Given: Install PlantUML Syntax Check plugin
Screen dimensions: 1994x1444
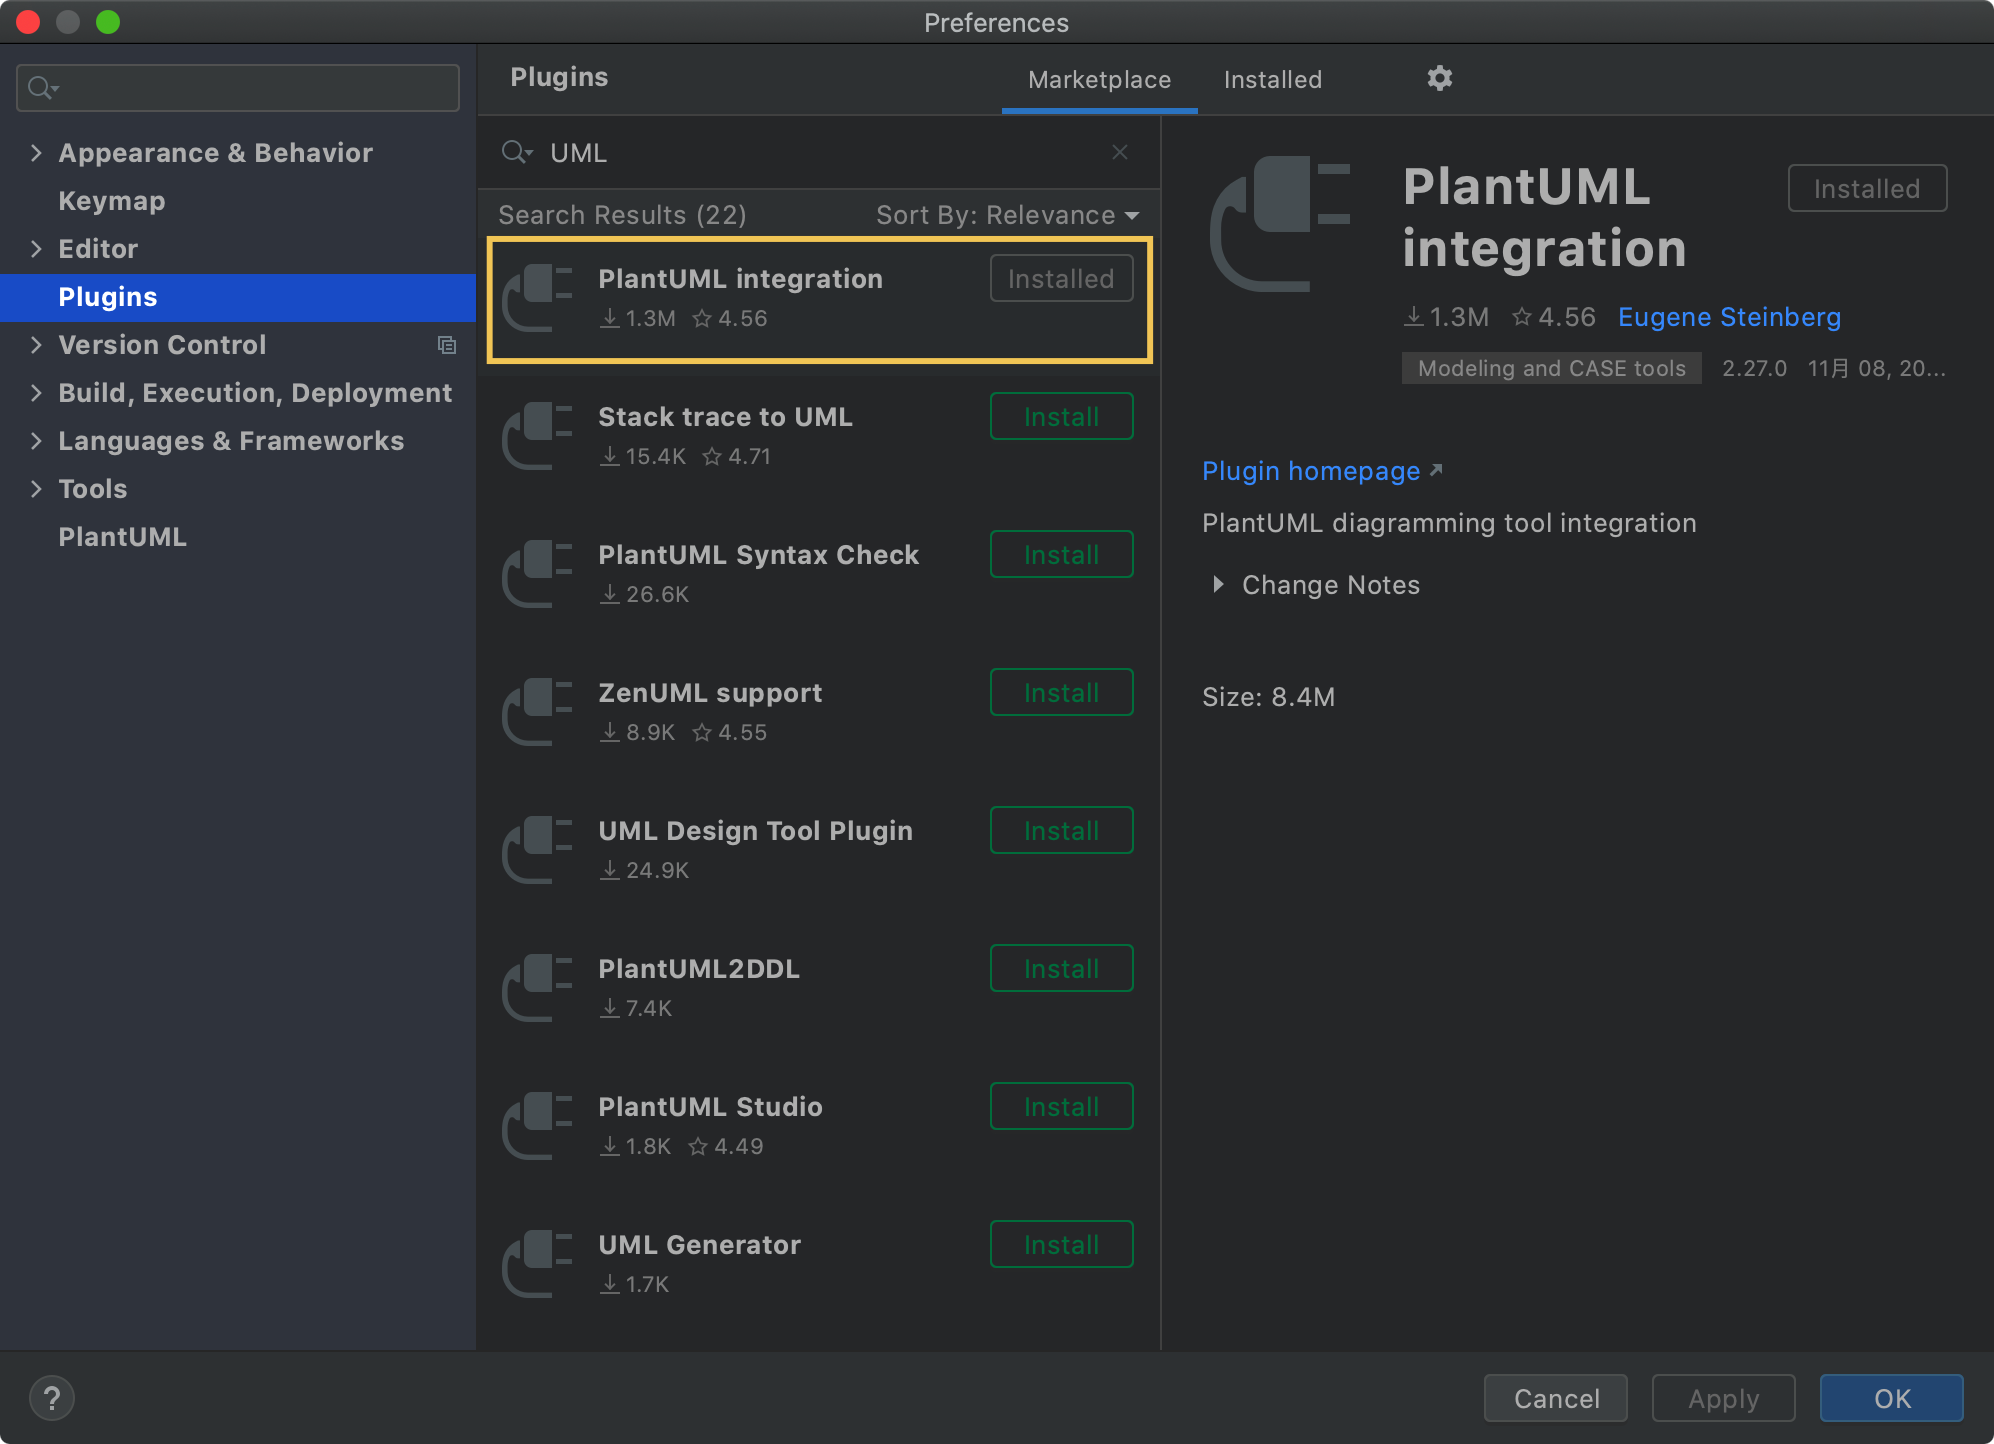Looking at the screenshot, I should pyautogui.click(x=1061, y=554).
